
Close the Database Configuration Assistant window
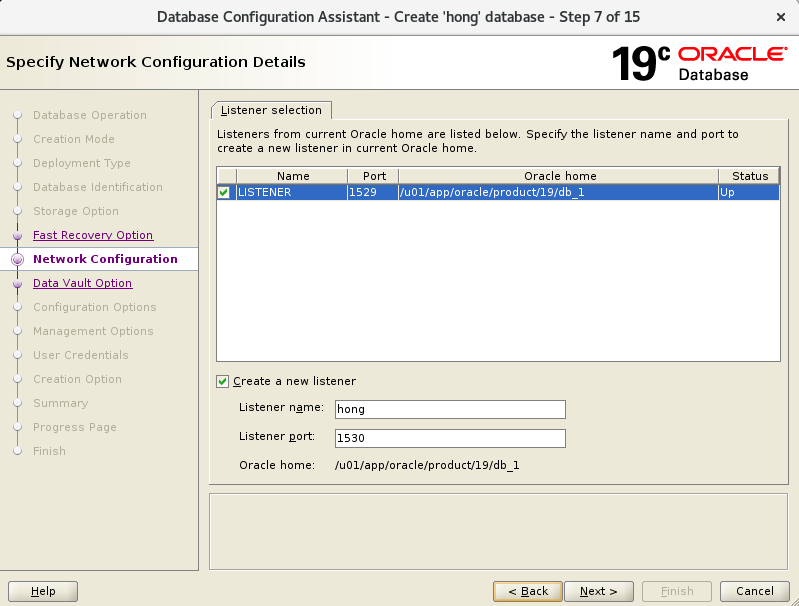tap(781, 17)
